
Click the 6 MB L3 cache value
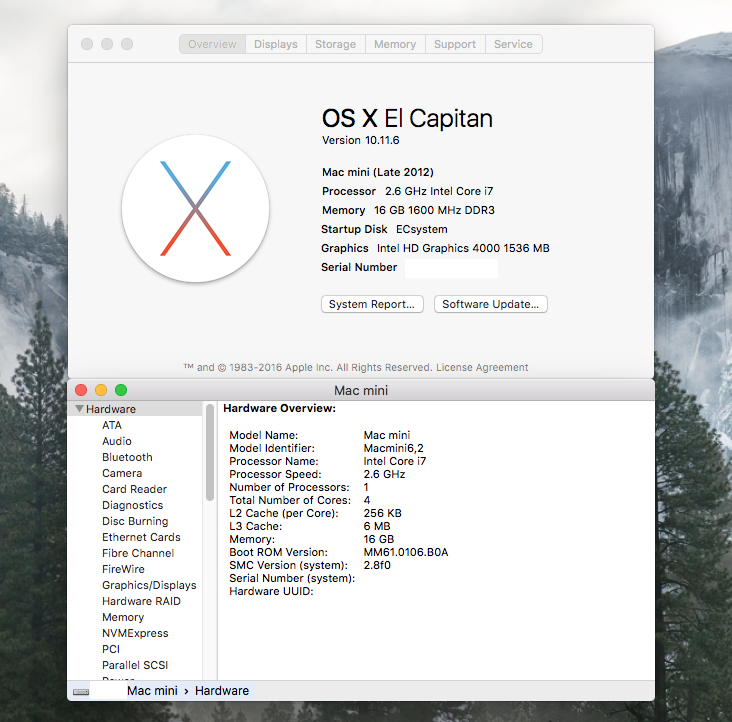tap(377, 526)
